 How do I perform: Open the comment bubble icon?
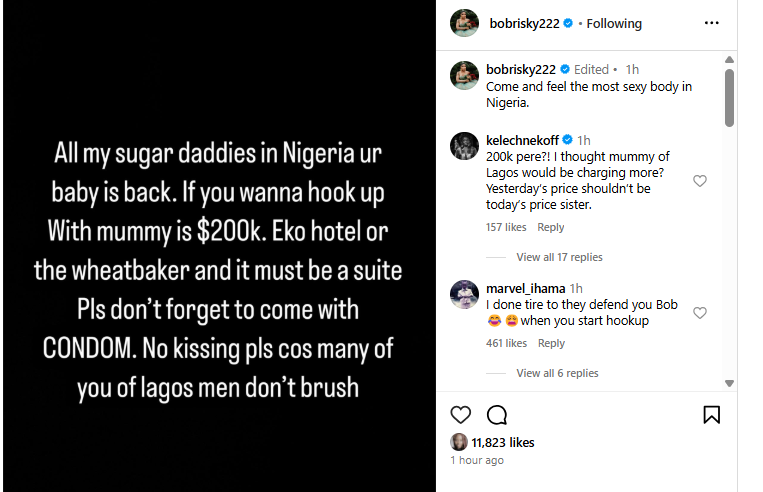[495, 414]
